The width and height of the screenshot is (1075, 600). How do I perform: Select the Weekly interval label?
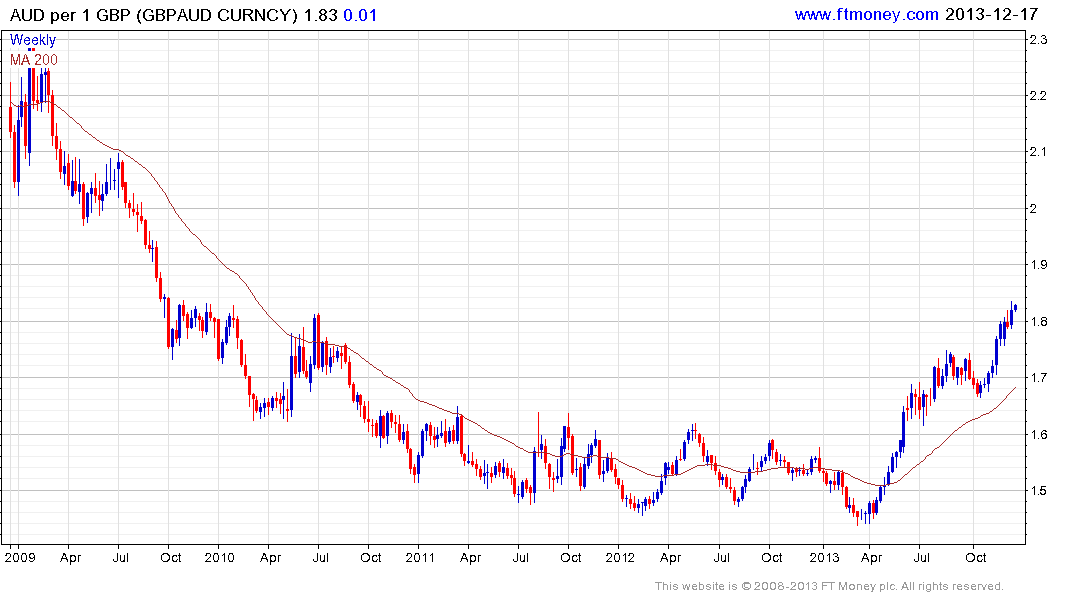tap(33, 40)
